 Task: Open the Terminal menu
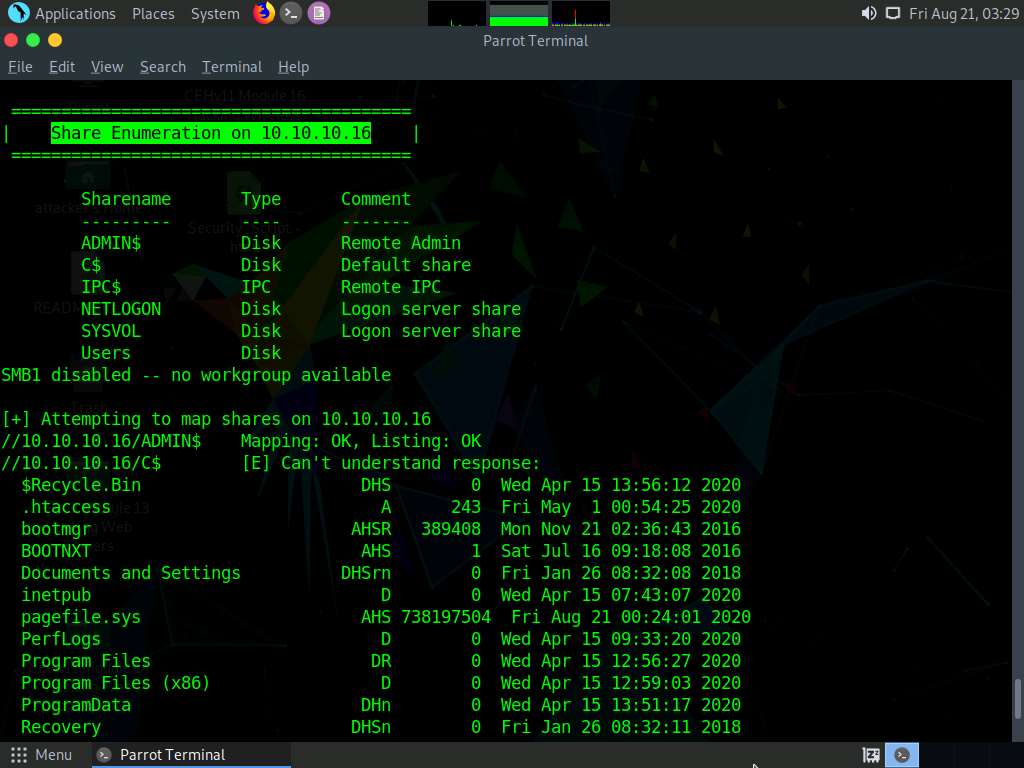(232, 67)
